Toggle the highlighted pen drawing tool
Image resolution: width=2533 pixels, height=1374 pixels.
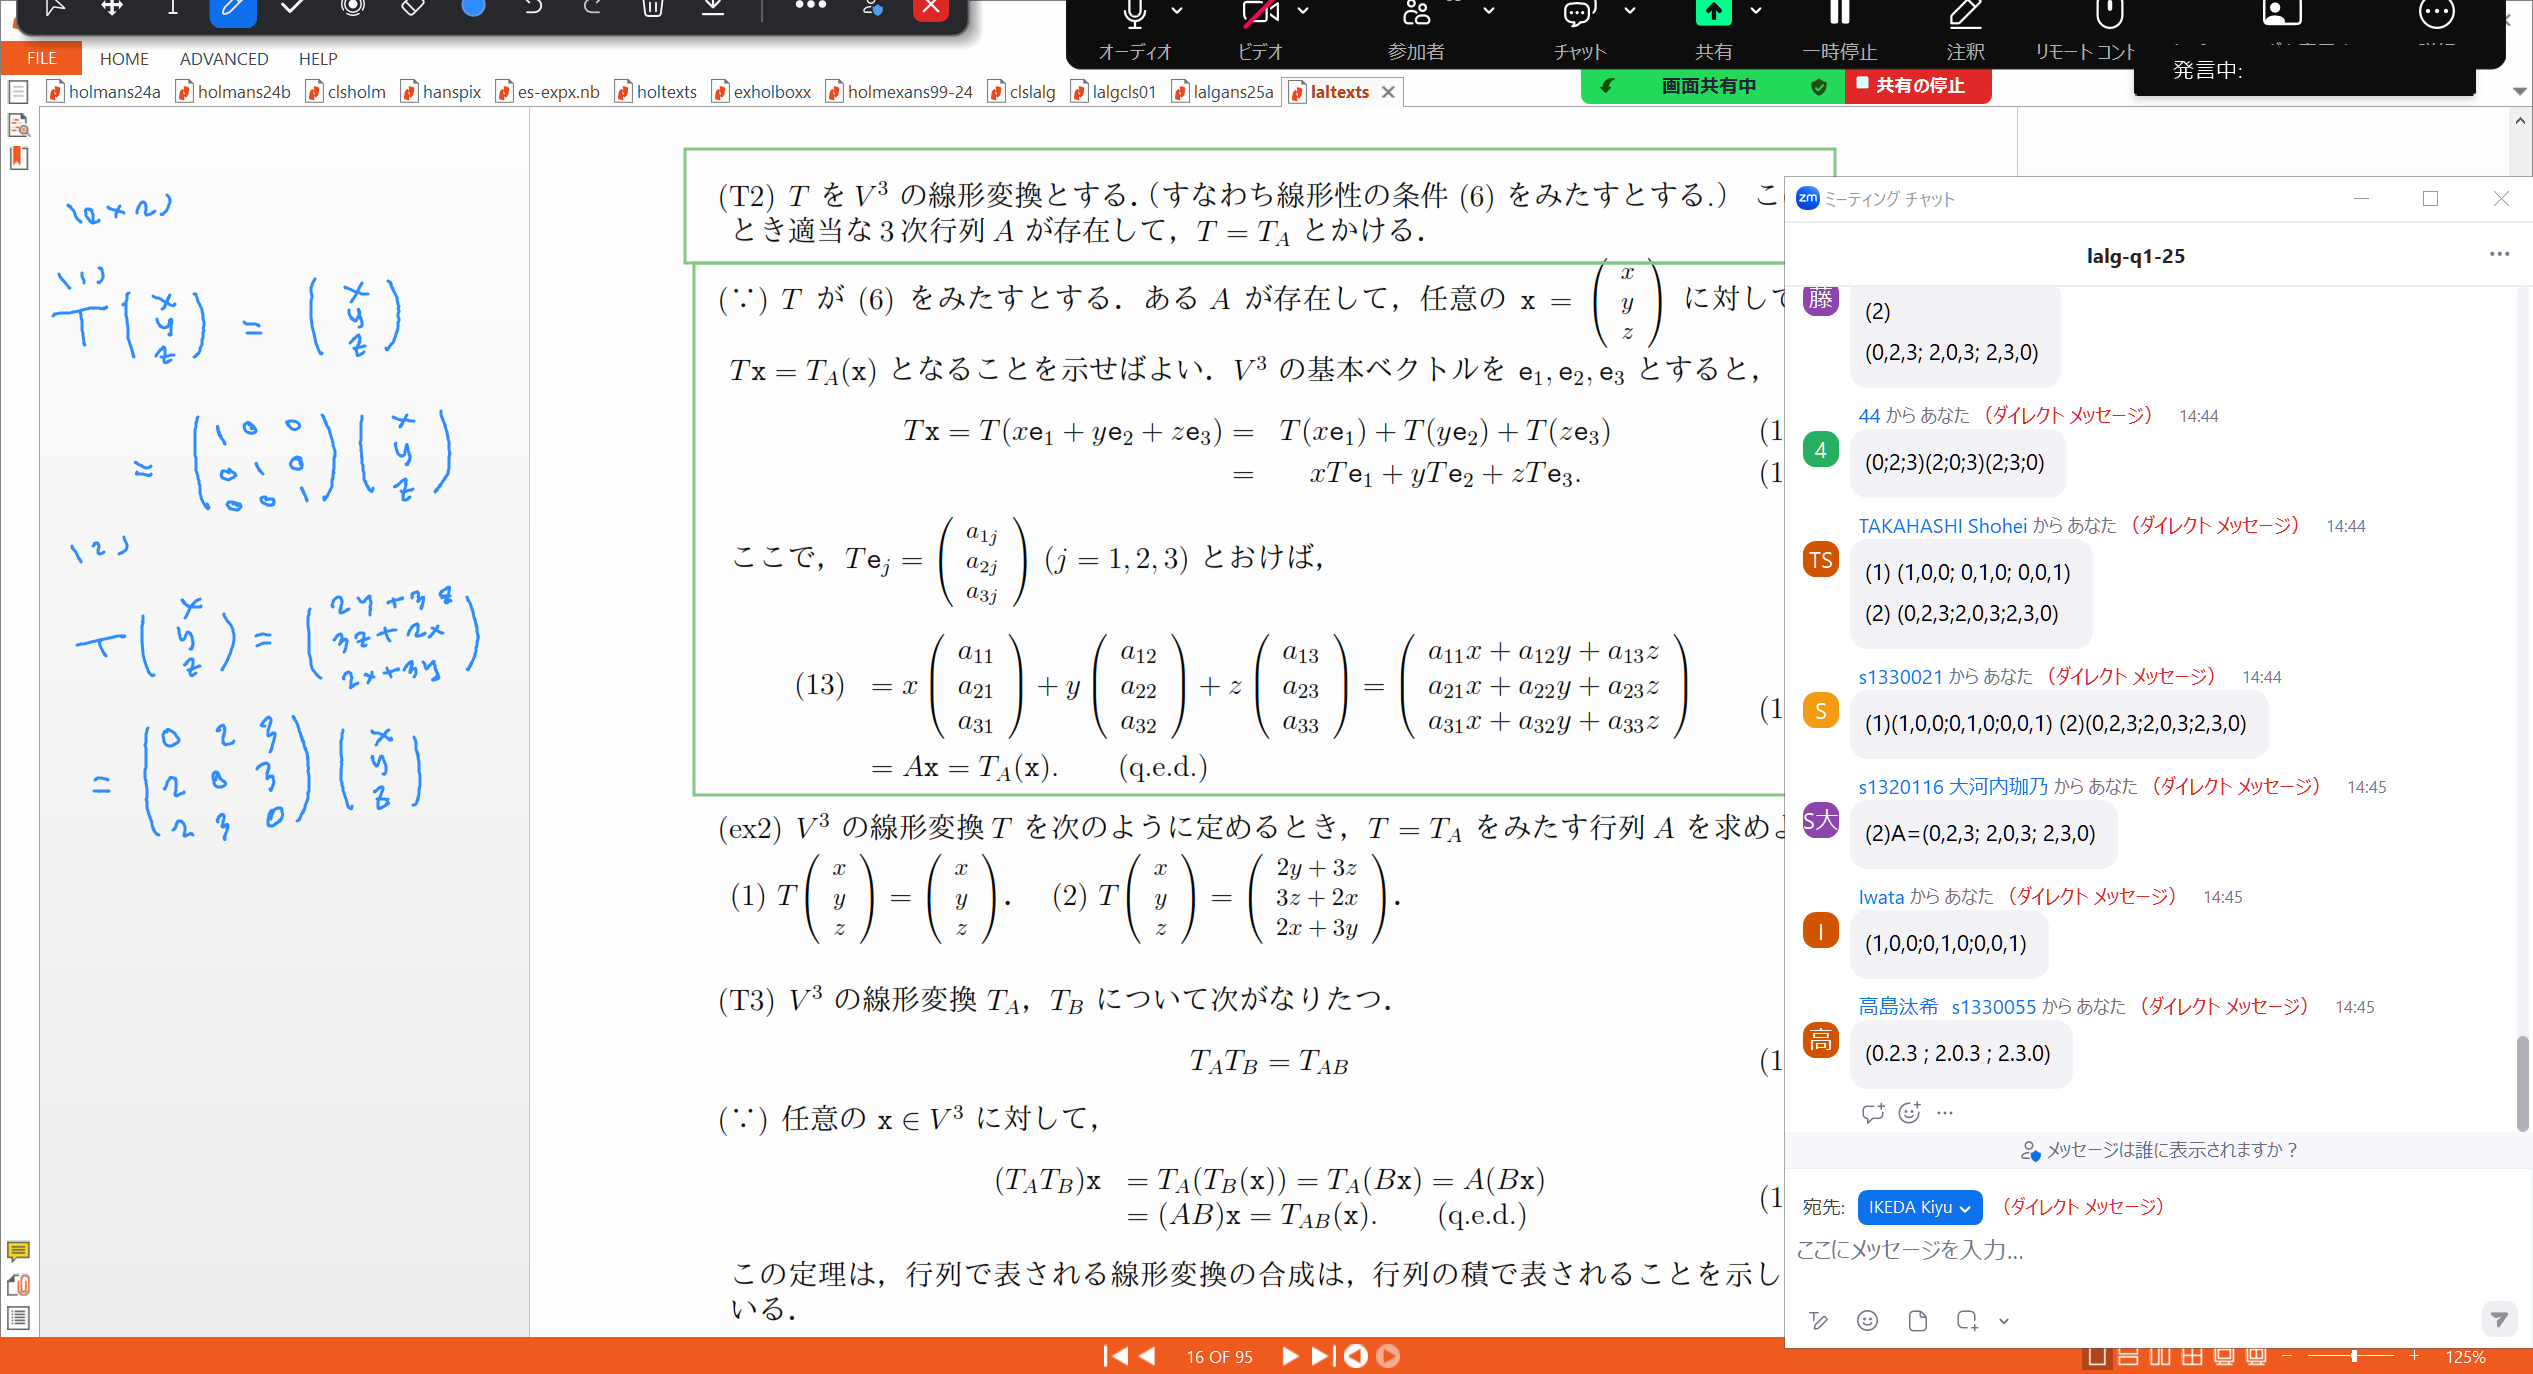coord(232,8)
